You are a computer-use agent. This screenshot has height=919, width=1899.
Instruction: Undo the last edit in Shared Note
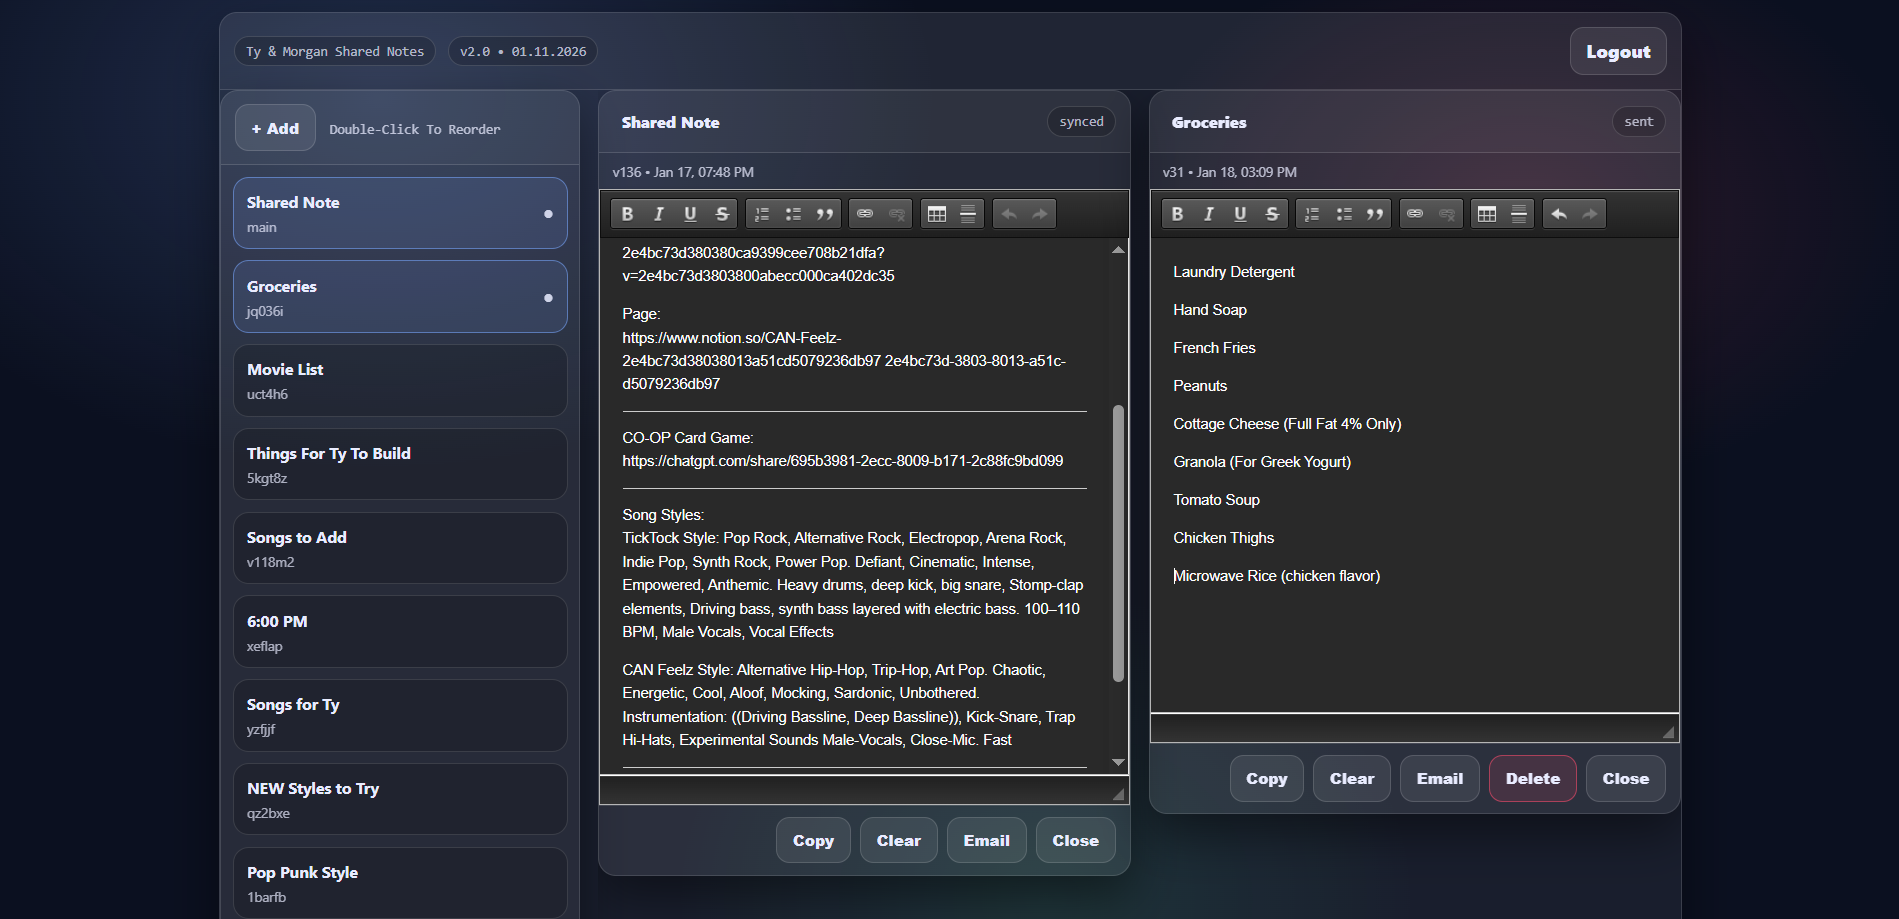(1010, 213)
